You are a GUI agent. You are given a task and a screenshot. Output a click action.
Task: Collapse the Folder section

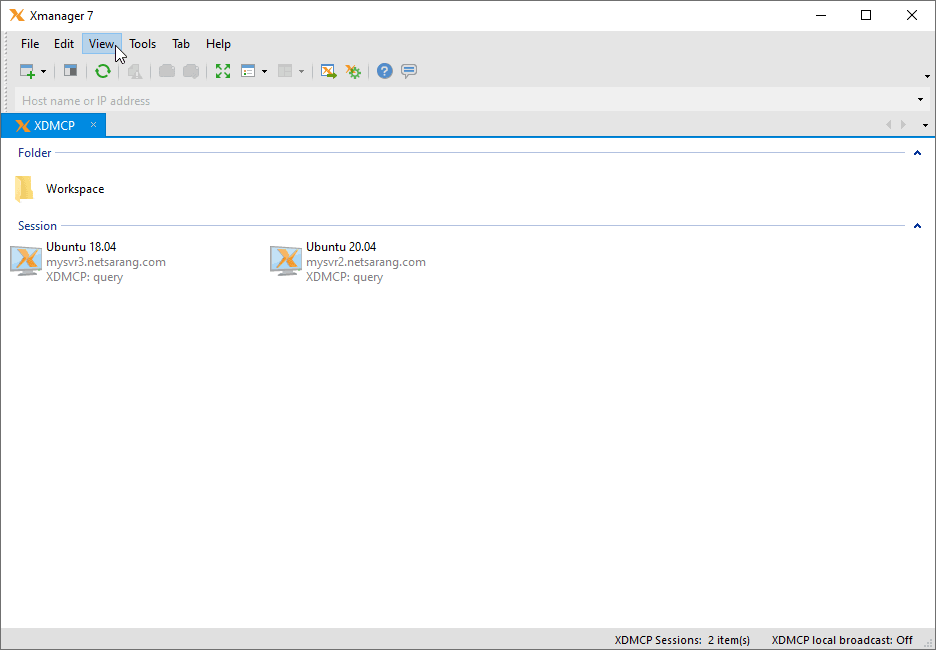coord(917,153)
